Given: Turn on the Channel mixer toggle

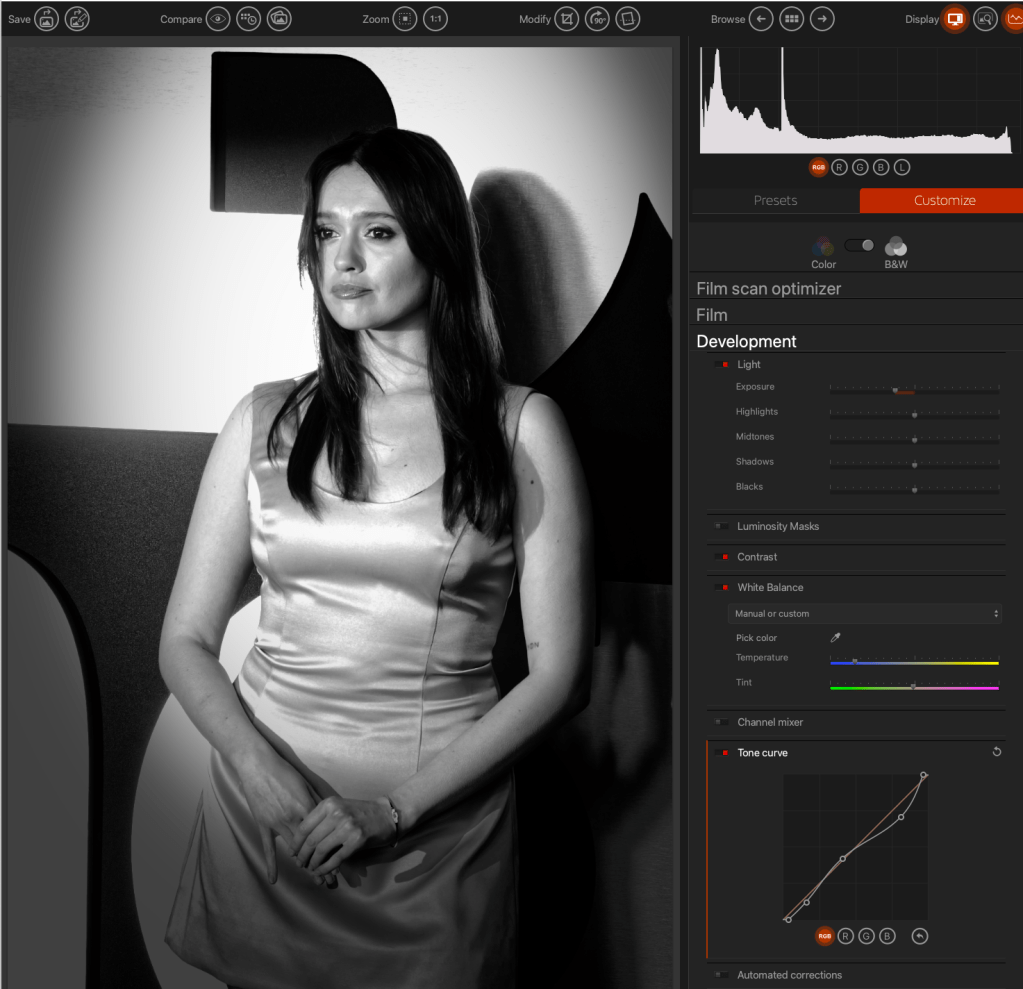Looking at the screenshot, I should coord(721,722).
